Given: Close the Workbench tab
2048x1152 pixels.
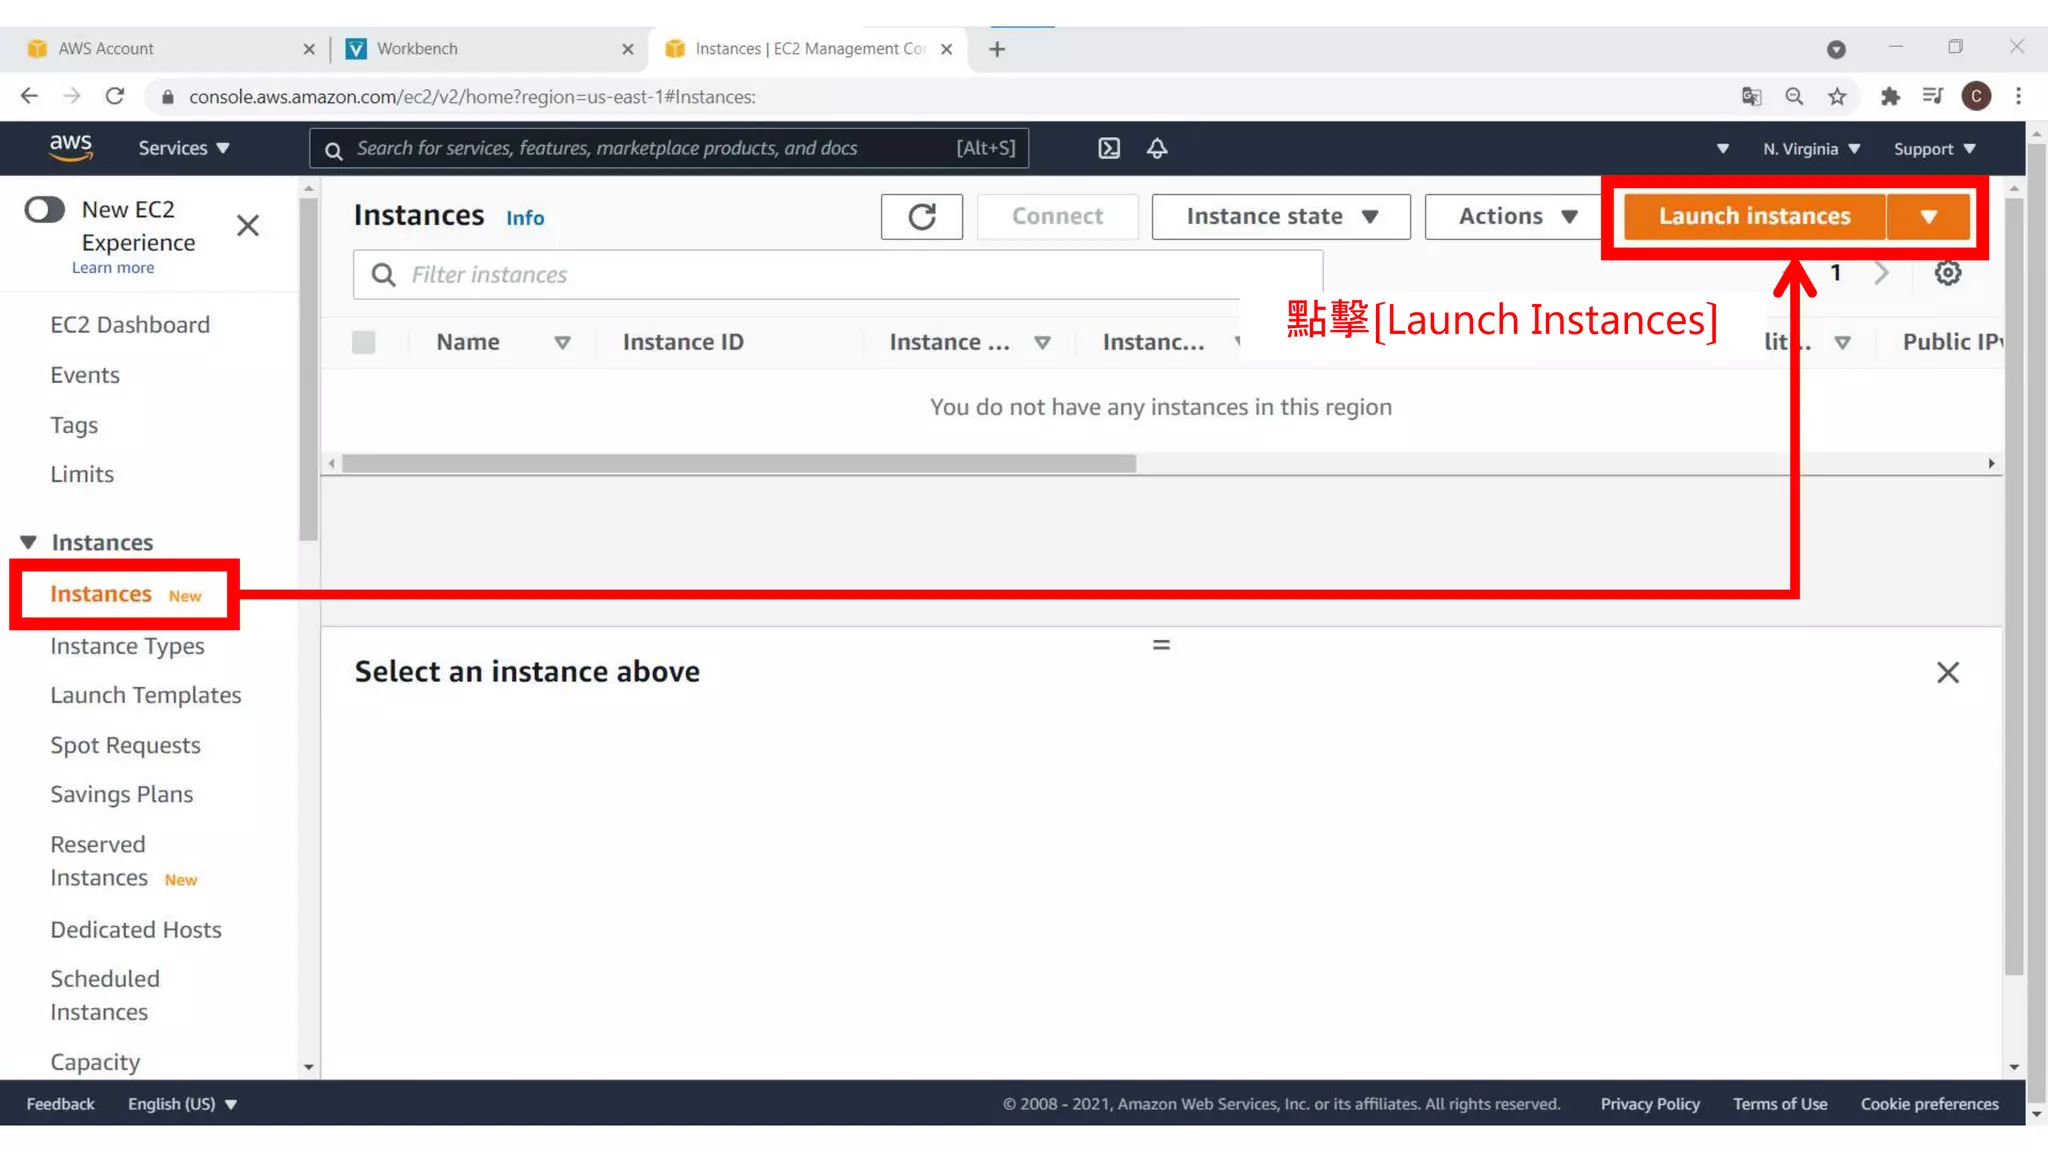Looking at the screenshot, I should (628, 49).
